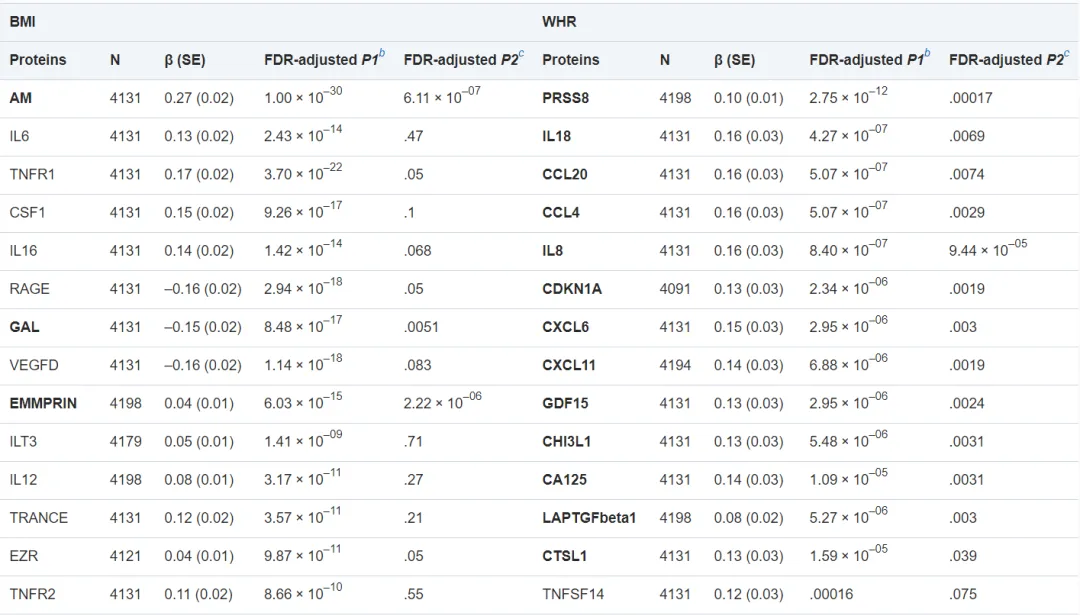The image size is (1080, 616).
Task: Click the TRANCE protein cell
Action: (39, 518)
